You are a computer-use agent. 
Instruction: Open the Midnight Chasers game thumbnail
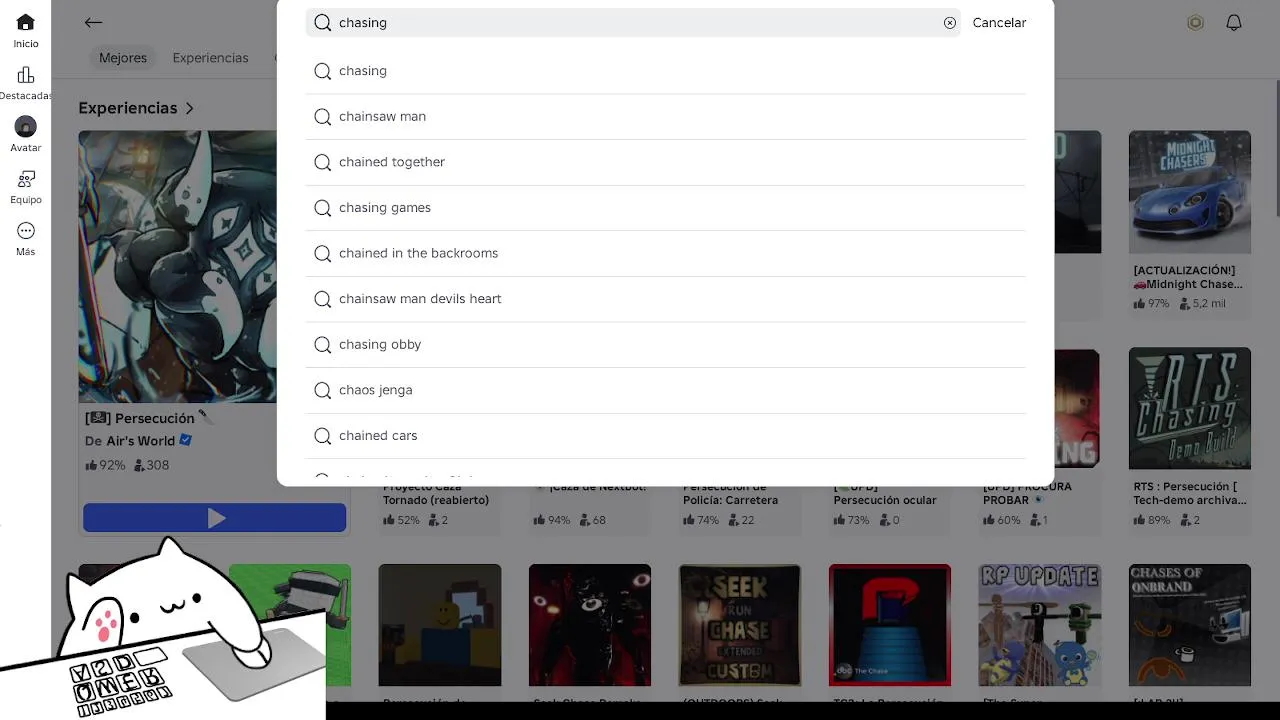point(1190,192)
